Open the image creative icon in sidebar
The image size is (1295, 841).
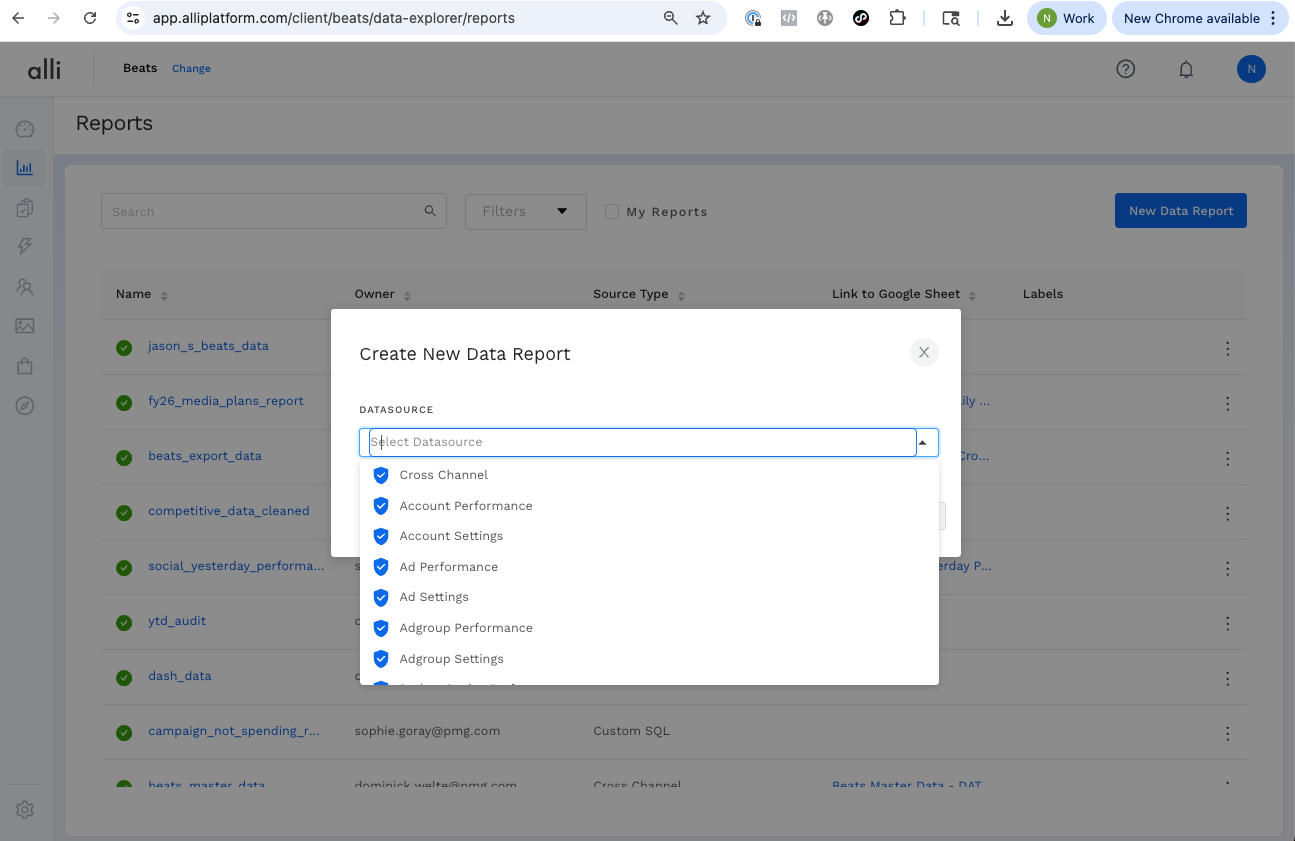tap(25, 326)
